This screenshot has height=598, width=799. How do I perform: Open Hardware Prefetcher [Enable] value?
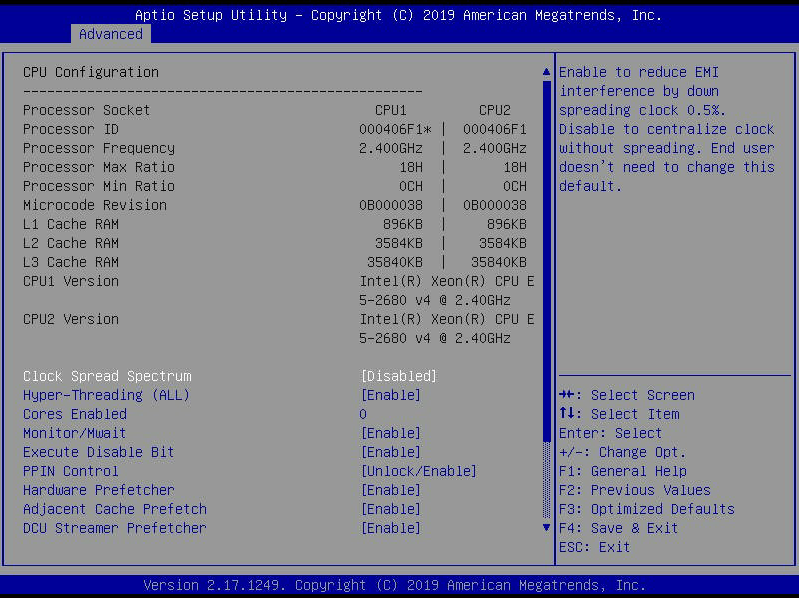[390, 490]
